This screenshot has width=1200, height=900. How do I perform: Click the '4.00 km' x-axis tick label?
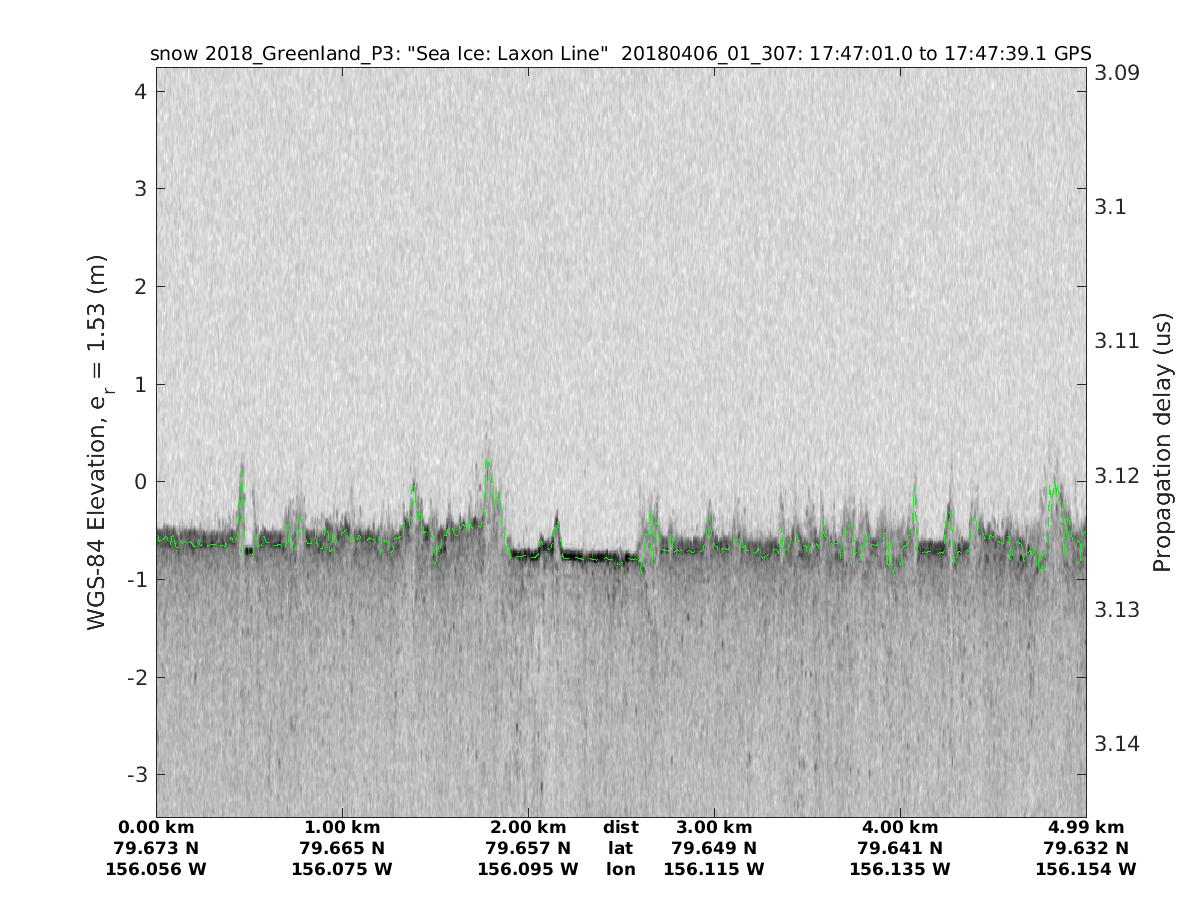click(900, 828)
